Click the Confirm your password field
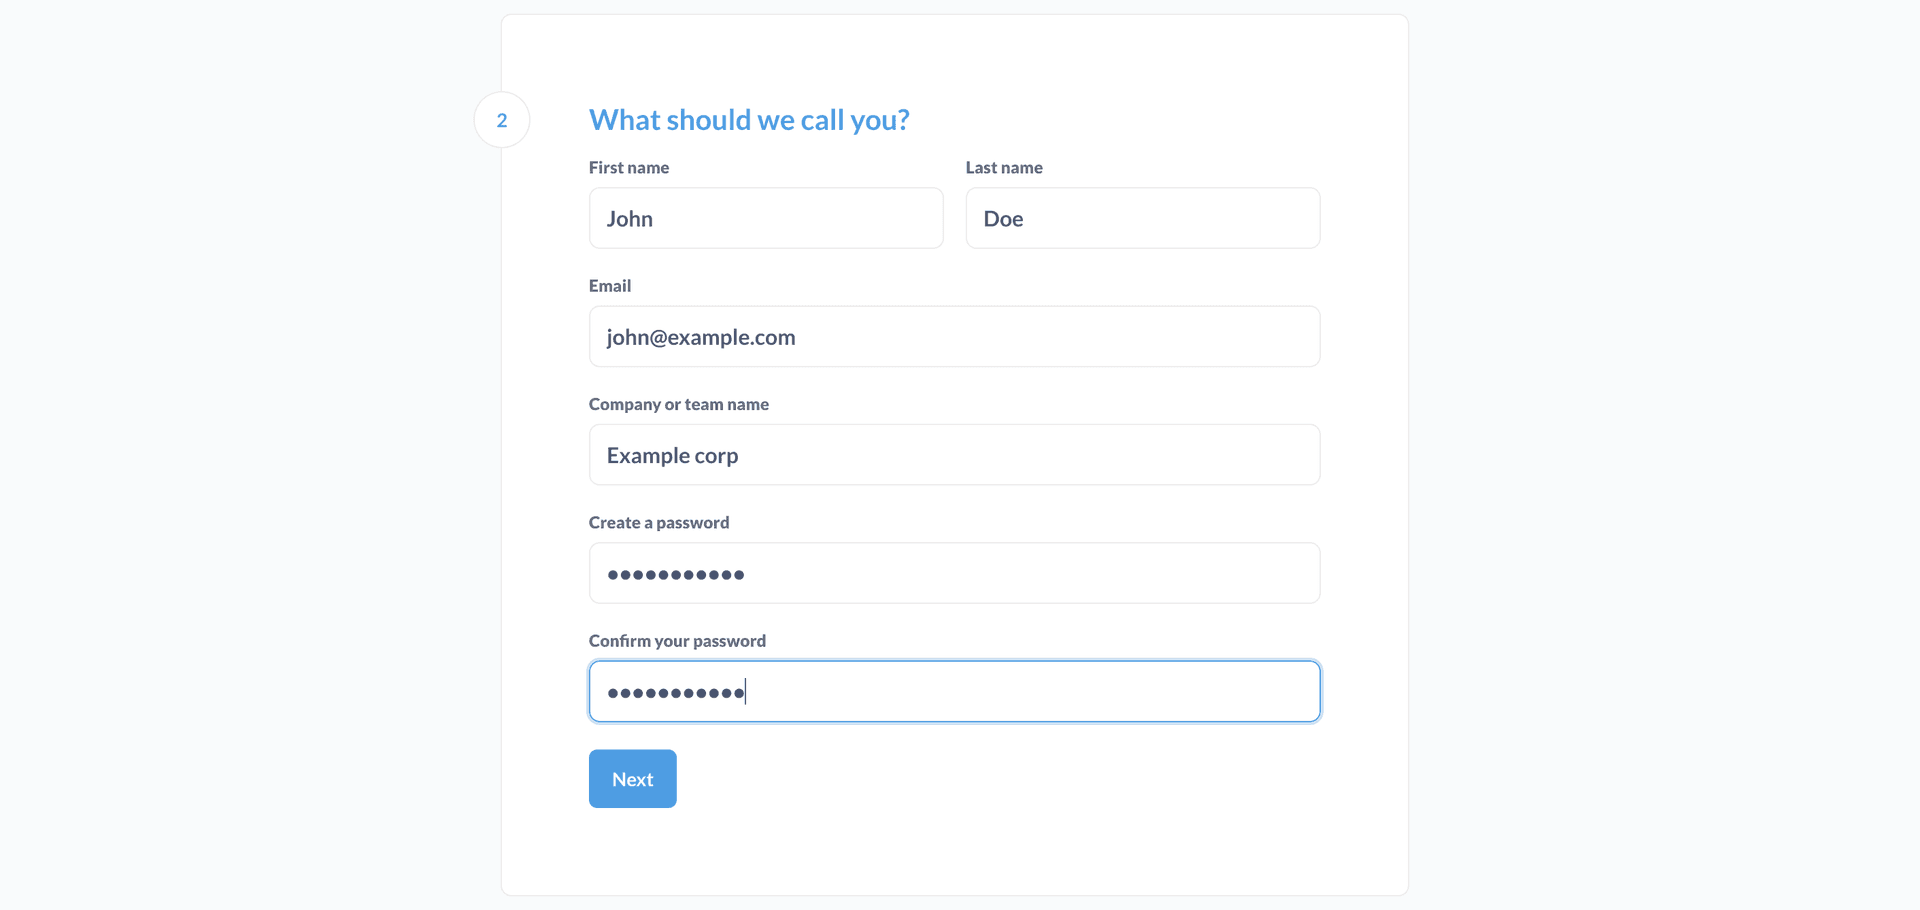Viewport: 1920px width, 910px height. [x=1000, y=691]
